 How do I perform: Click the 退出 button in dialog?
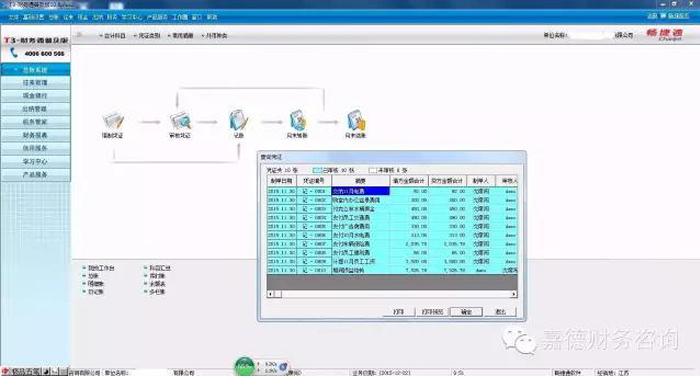[500, 312]
